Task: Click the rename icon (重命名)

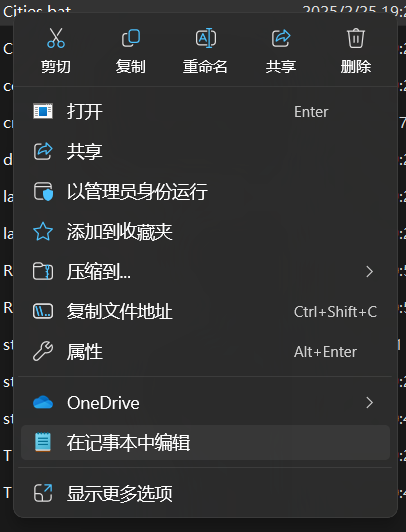Action: pyautogui.click(x=206, y=38)
